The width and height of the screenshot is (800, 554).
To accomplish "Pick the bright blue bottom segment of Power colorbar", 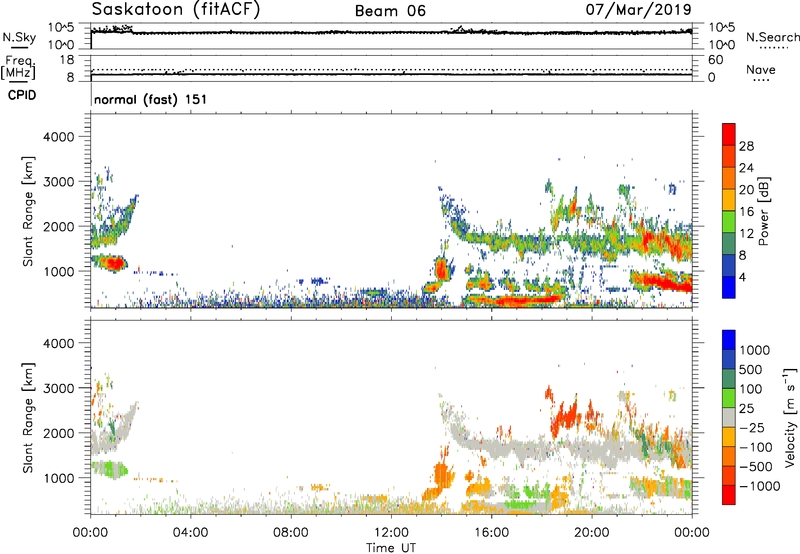I will (729, 287).
